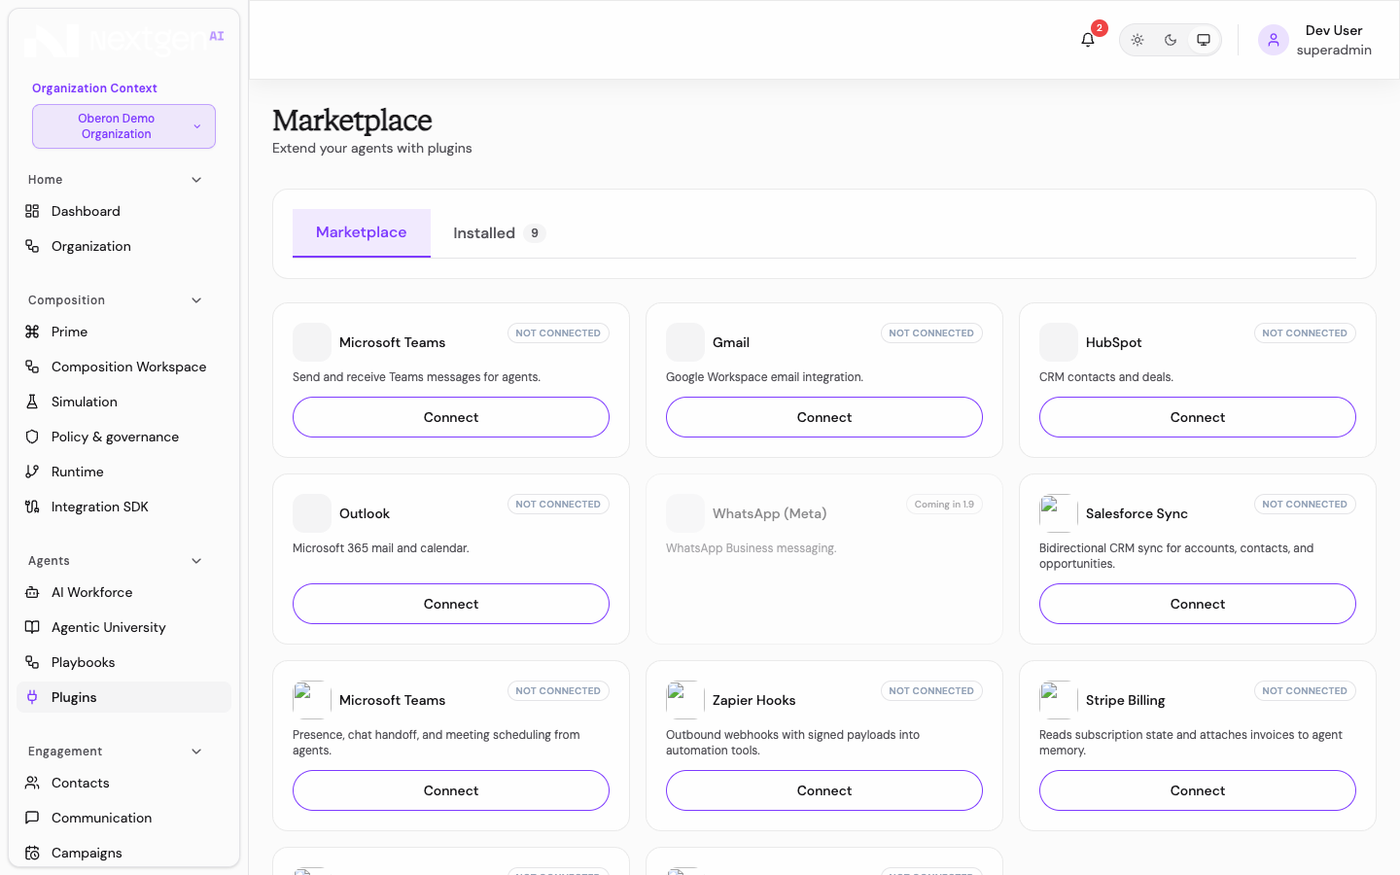Click 'Google Workspace email integration.' text
This screenshot has width=1400, height=875.
(x=764, y=377)
